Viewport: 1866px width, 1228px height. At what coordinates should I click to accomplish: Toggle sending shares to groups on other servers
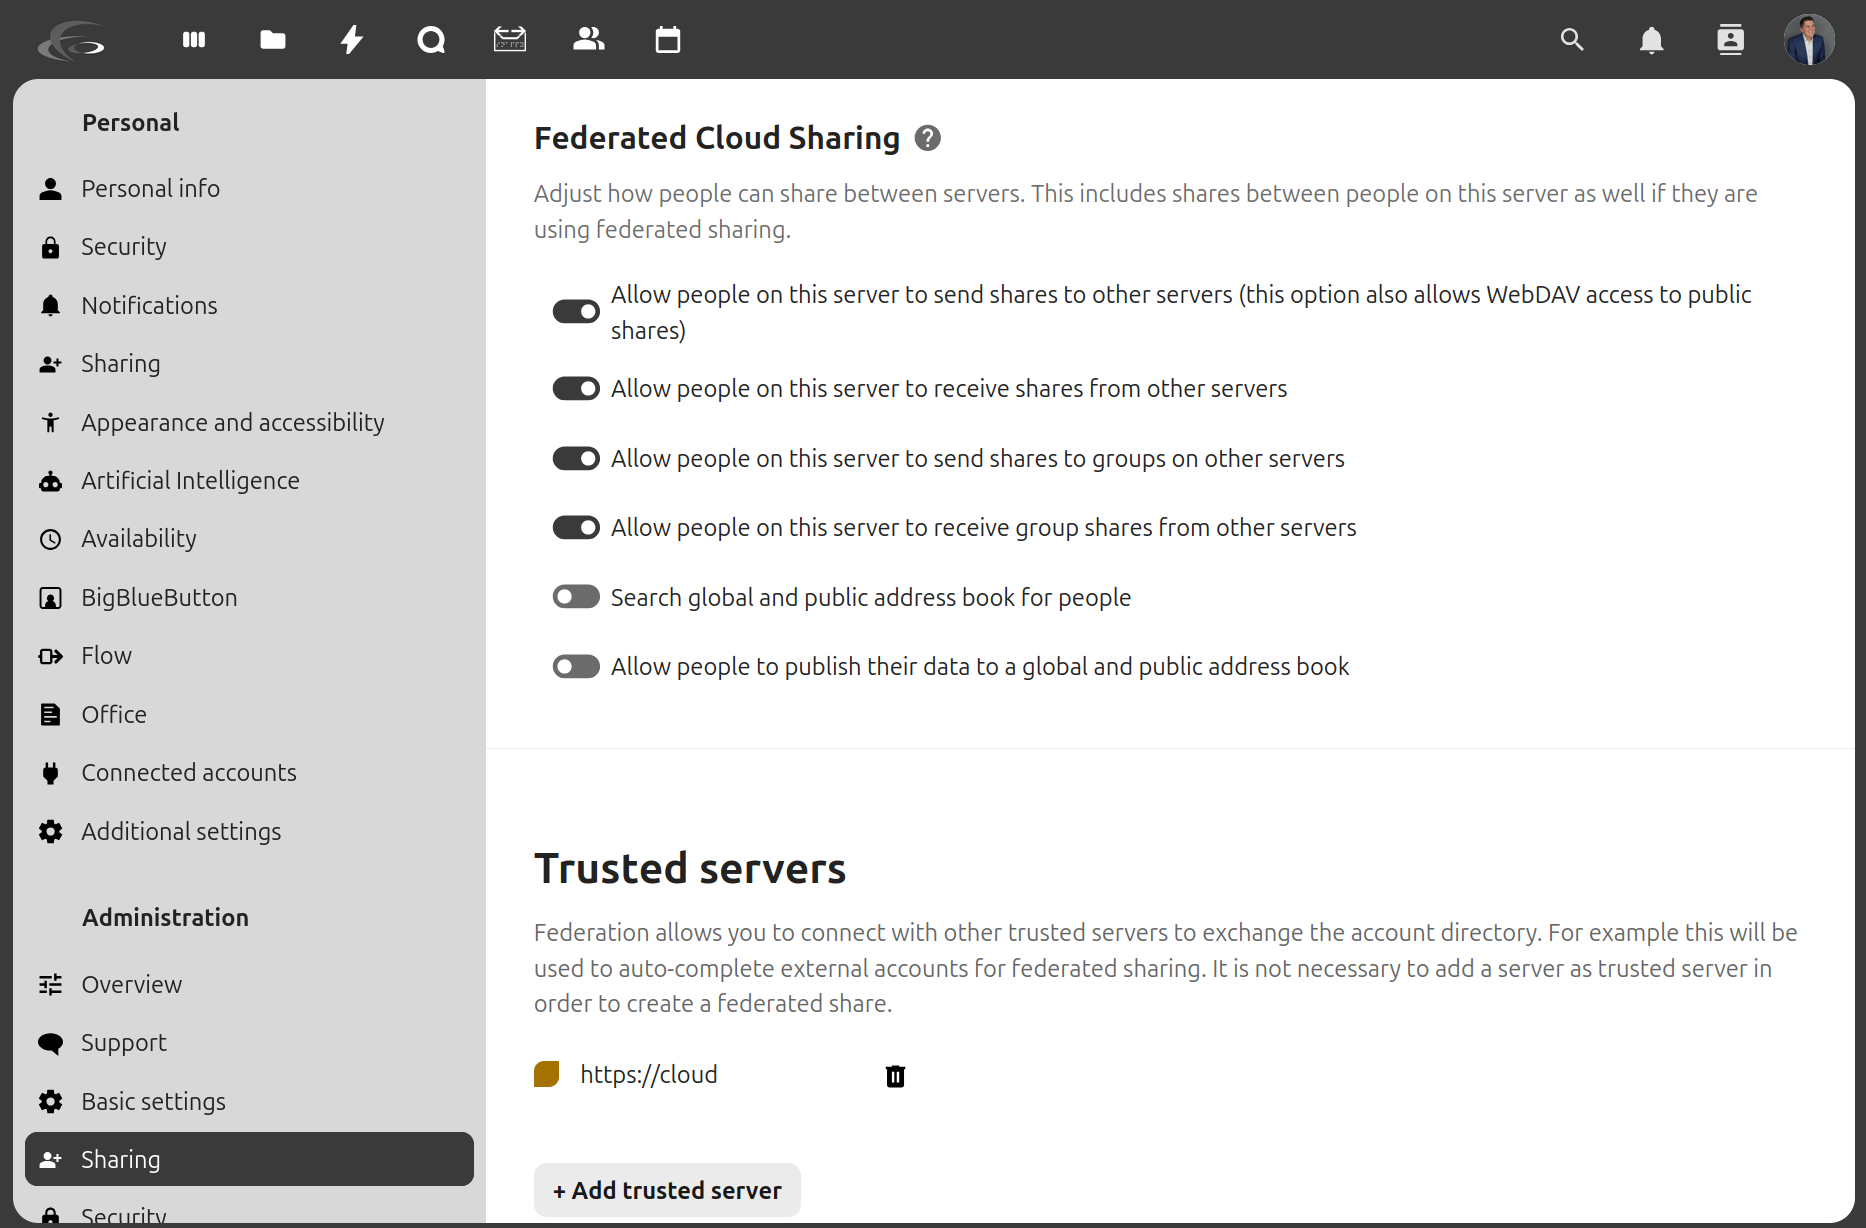click(x=576, y=459)
